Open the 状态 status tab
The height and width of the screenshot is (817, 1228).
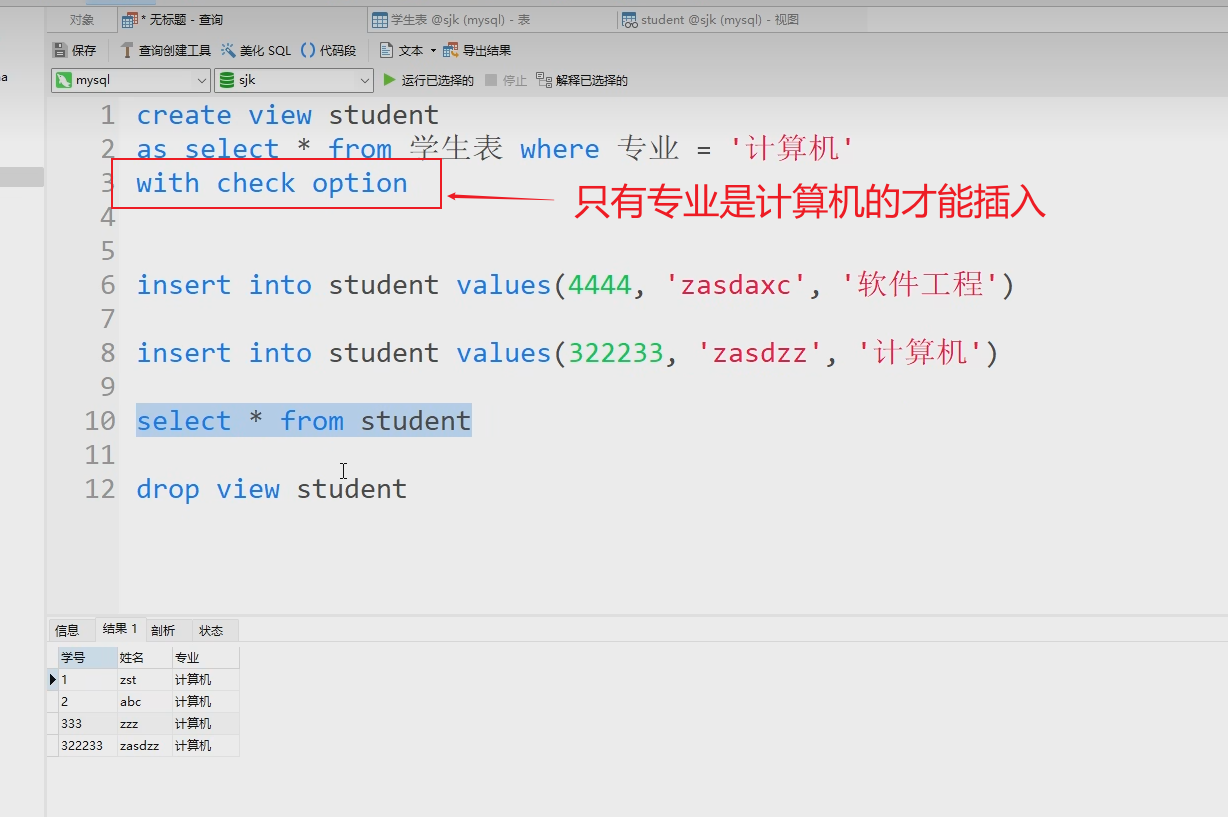click(x=211, y=630)
